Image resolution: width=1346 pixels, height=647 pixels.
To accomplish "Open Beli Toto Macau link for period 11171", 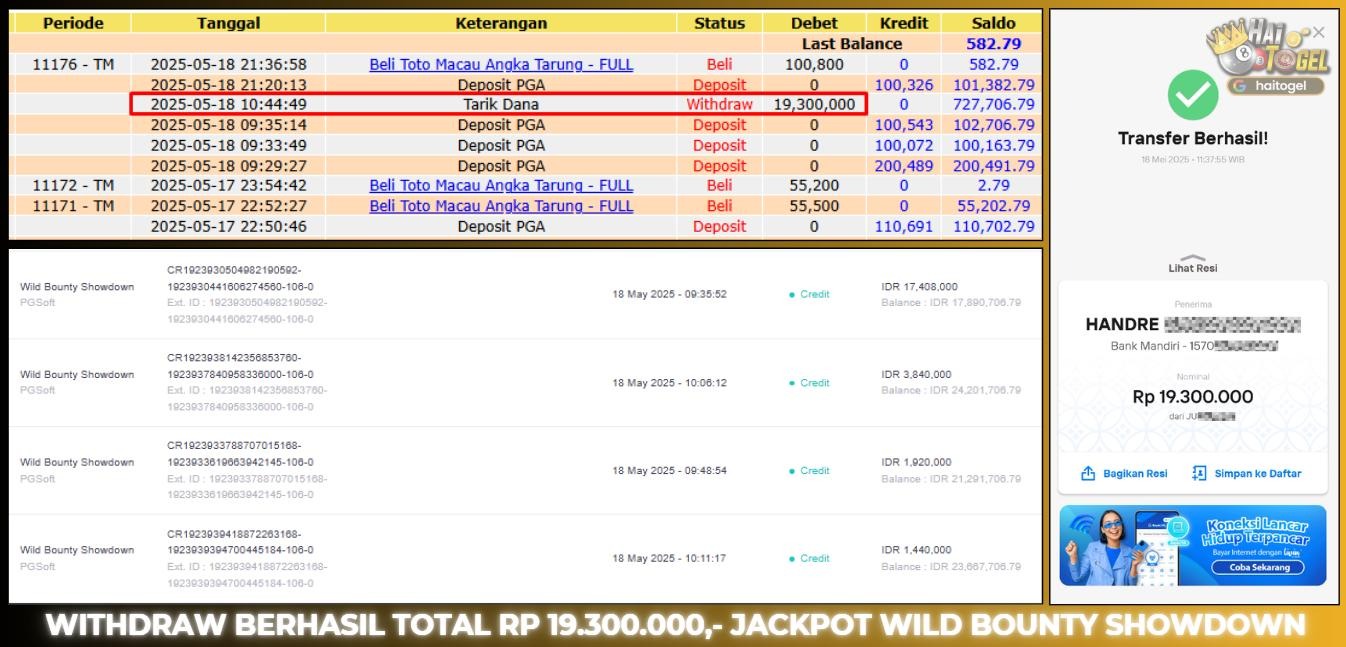I will pyautogui.click(x=501, y=206).
